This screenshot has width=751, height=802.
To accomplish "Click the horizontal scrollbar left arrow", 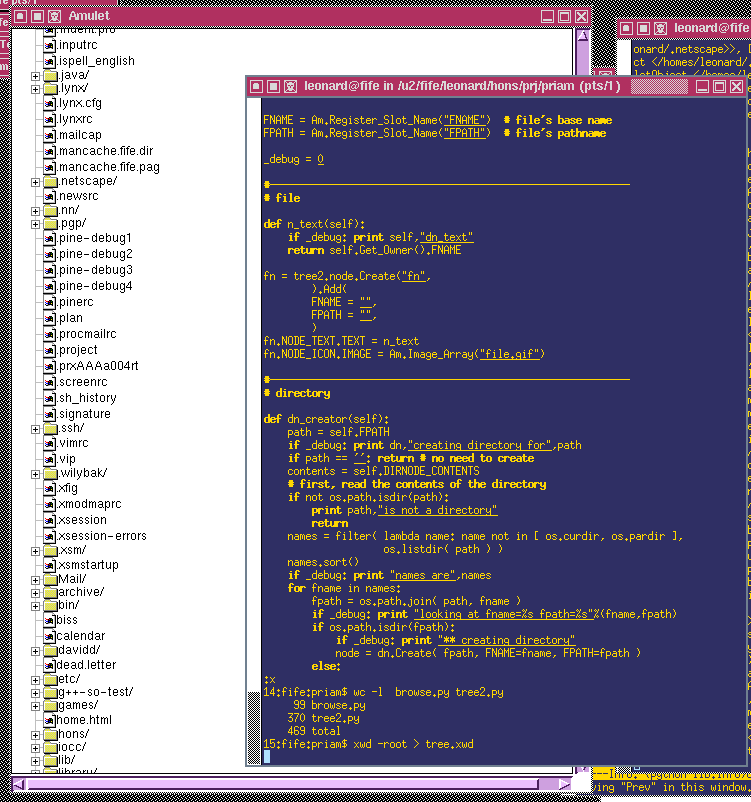I will [x=18, y=782].
